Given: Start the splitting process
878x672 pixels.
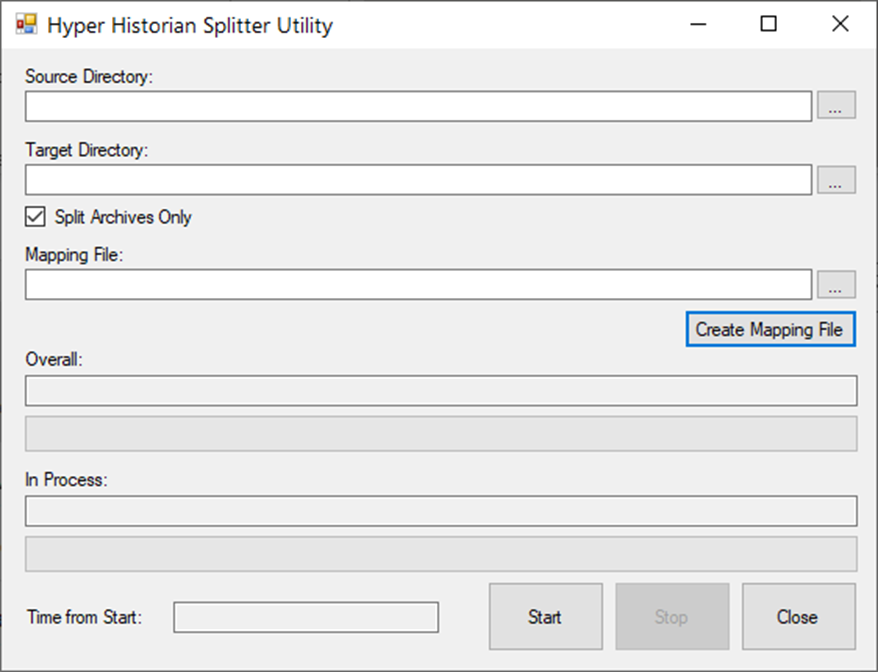Looking at the screenshot, I should (x=545, y=617).
